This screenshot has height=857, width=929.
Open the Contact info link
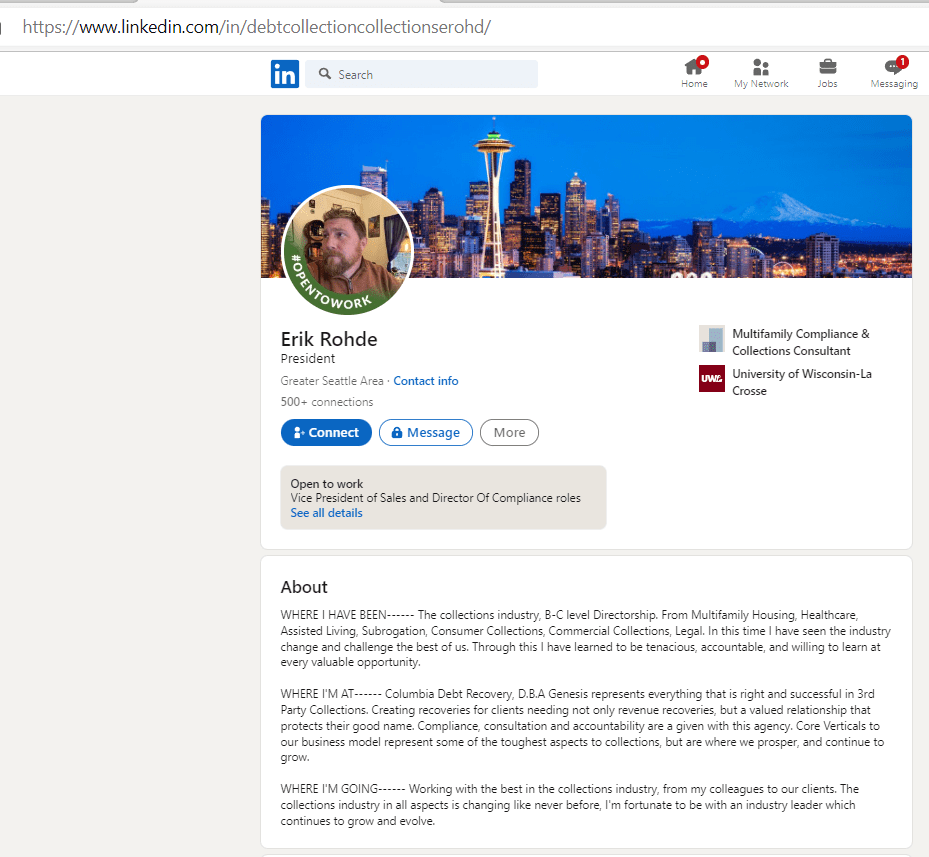click(x=426, y=381)
